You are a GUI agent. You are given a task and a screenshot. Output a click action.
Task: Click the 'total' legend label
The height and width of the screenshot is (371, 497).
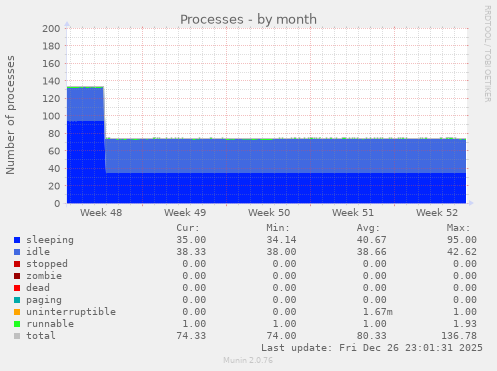[x=41, y=336]
